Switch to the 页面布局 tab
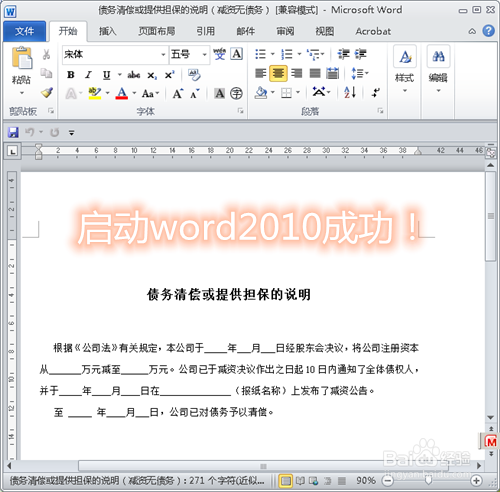 [x=157, y=31]
